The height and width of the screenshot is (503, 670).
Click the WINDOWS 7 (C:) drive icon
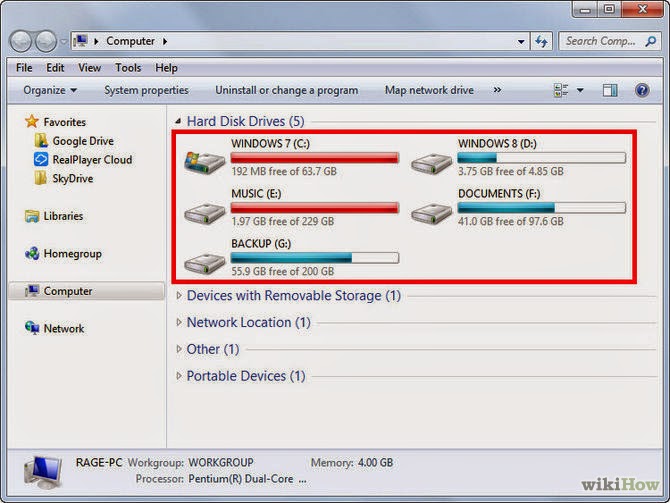204,163
